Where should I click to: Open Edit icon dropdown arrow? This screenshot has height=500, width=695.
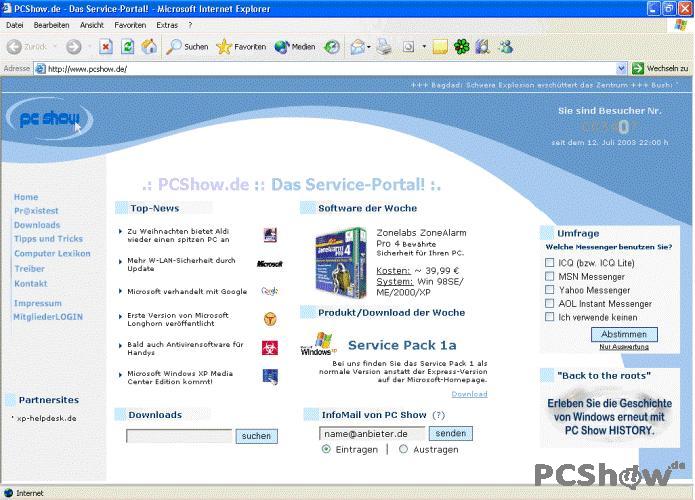coord(424,47)
